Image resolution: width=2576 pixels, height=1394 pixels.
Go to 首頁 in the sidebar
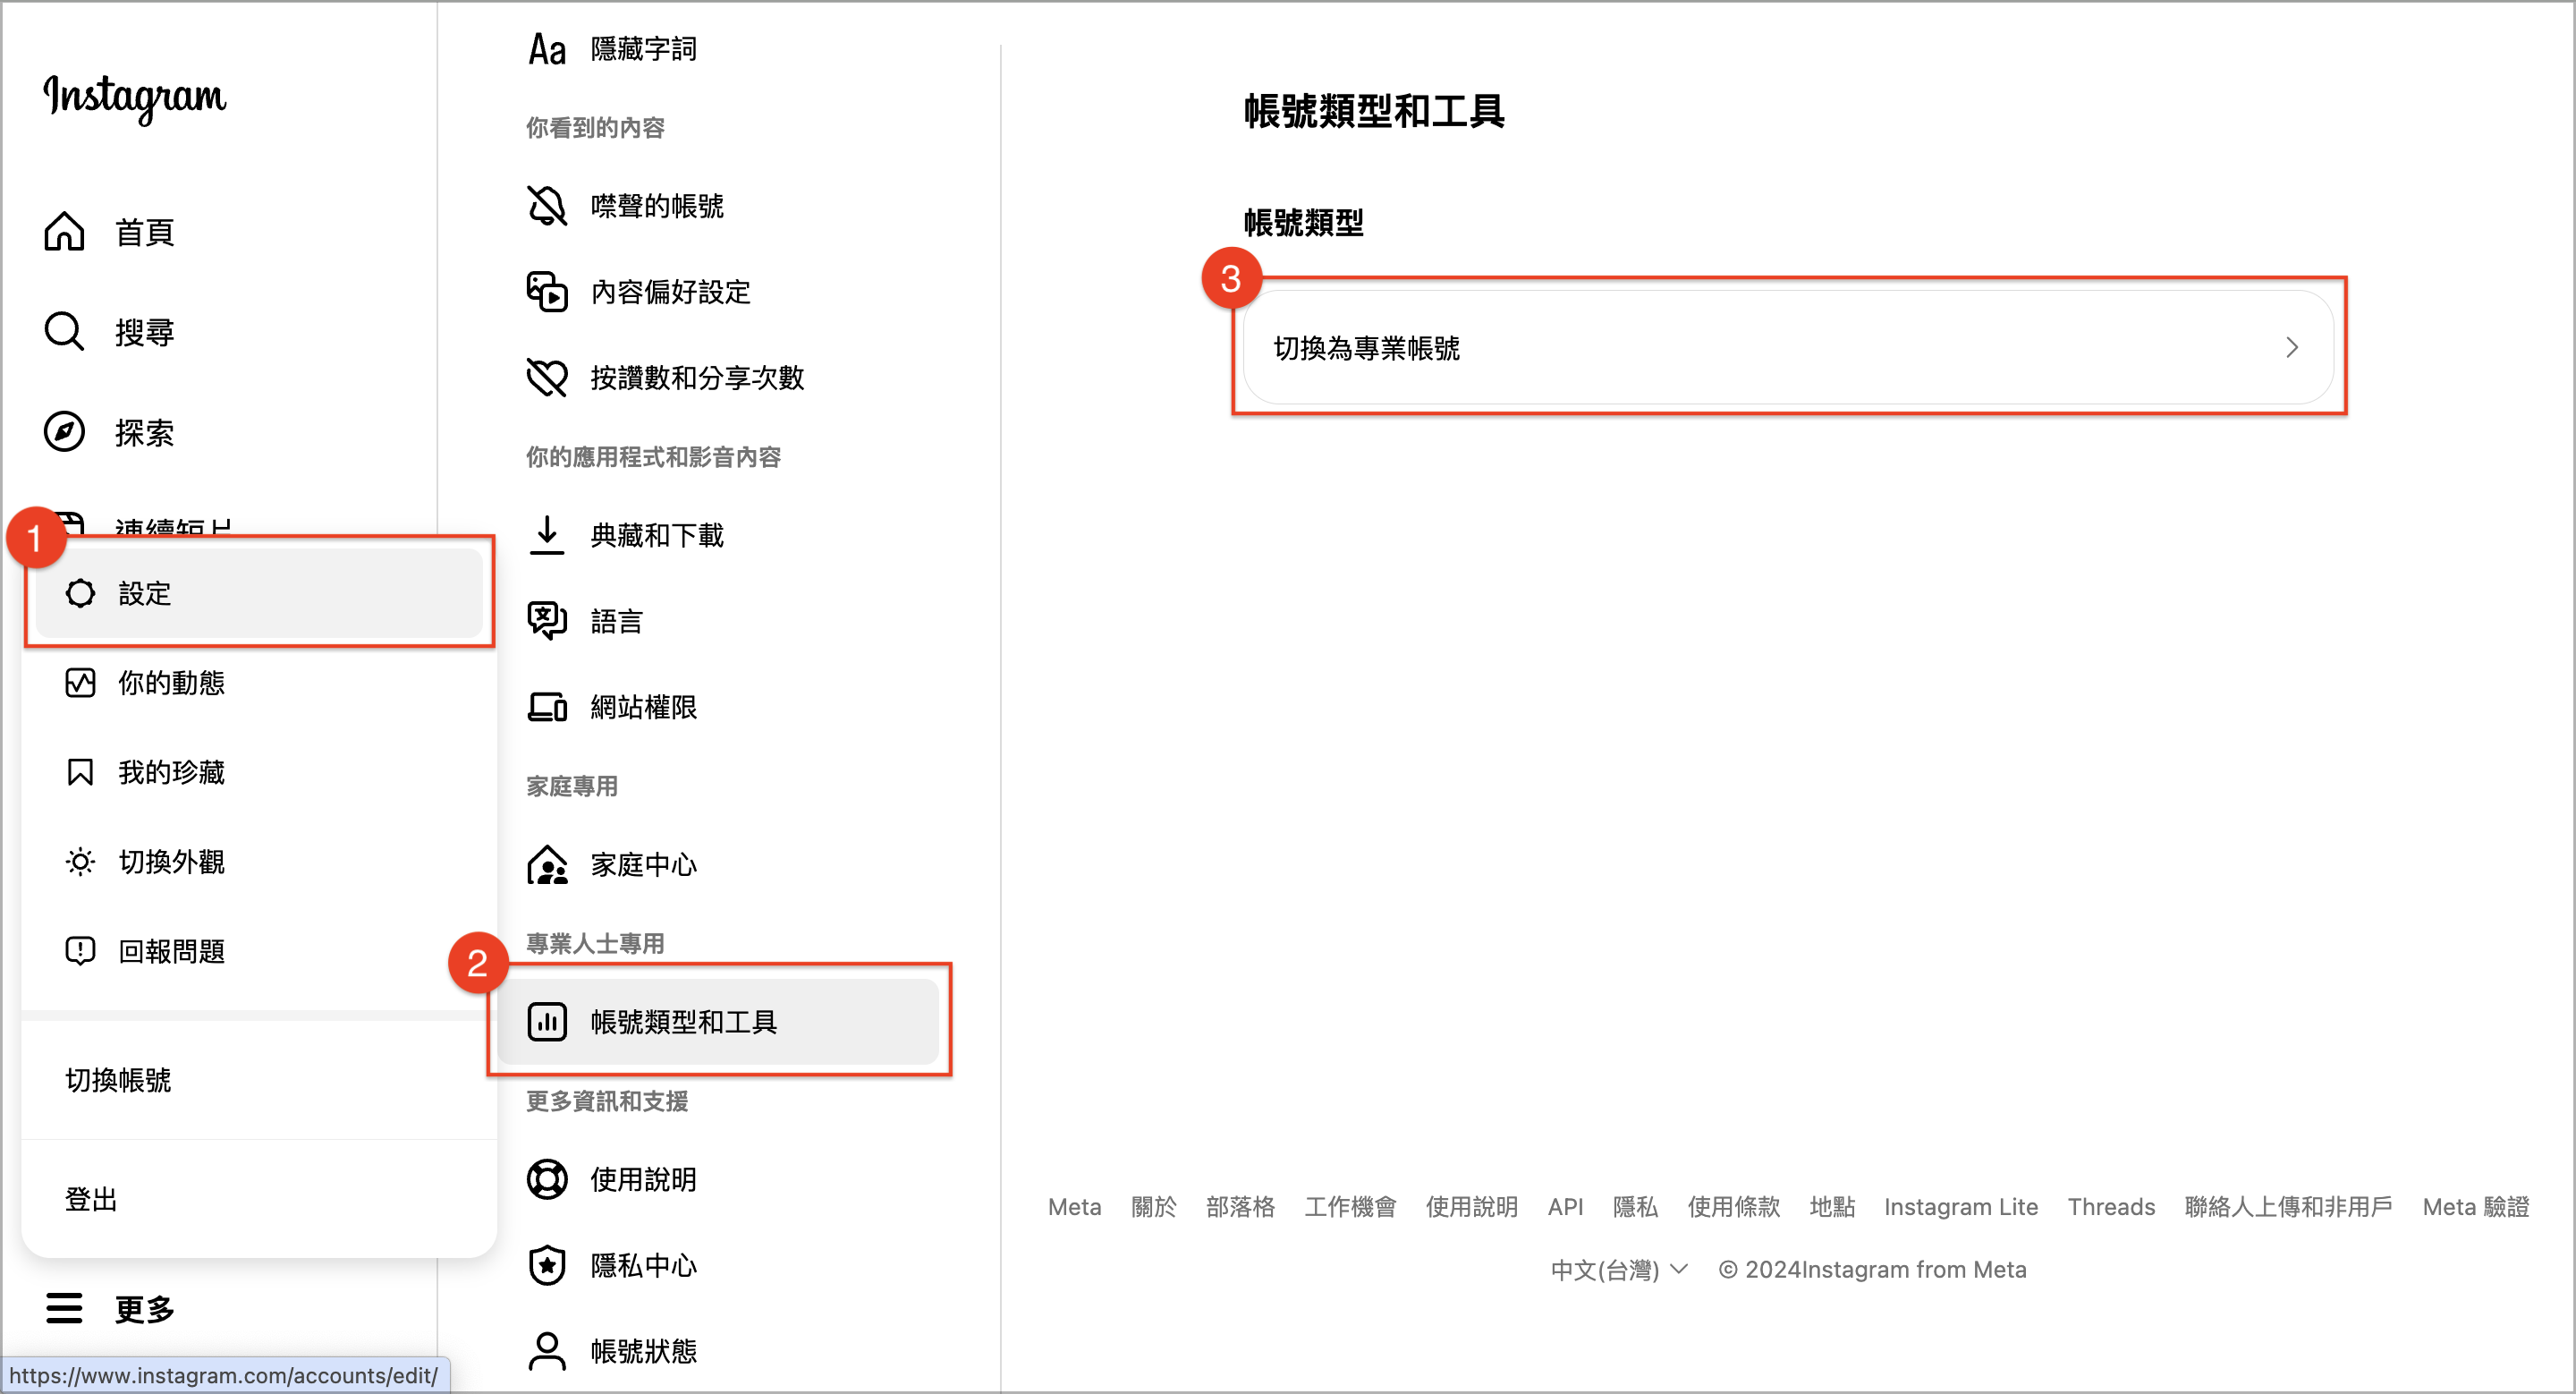[144, 232]
